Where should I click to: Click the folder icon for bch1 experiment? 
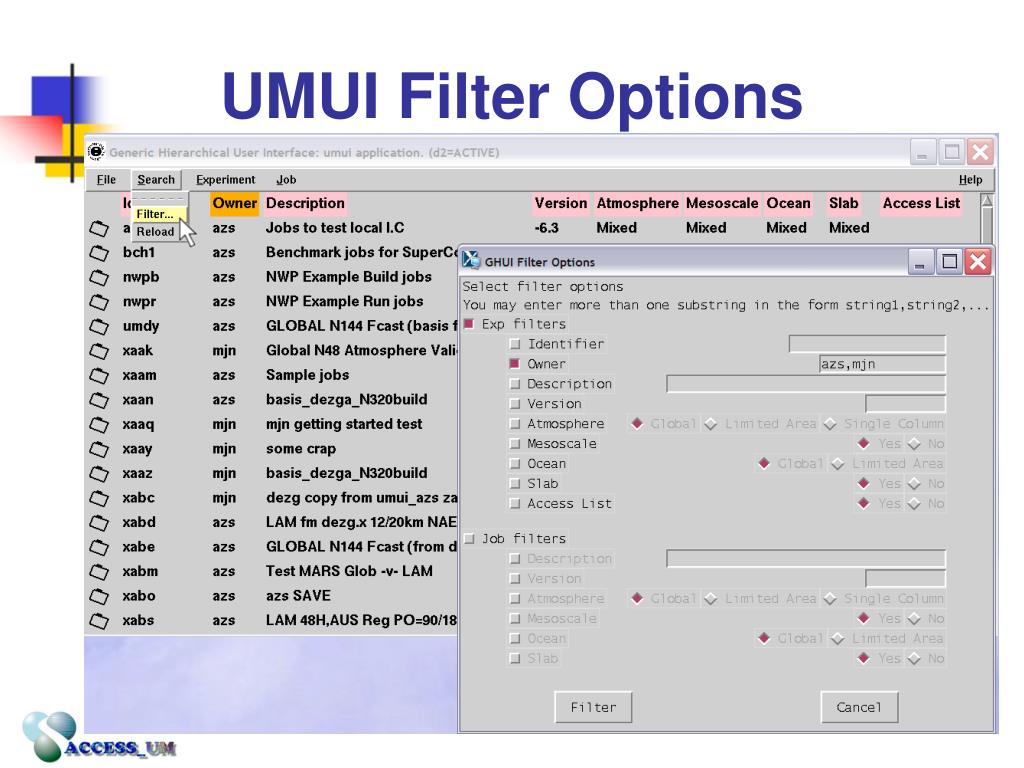coord(99,253)
